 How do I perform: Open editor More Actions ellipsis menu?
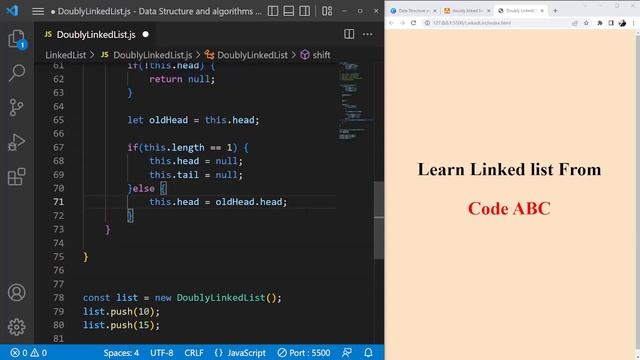[367, 34]
